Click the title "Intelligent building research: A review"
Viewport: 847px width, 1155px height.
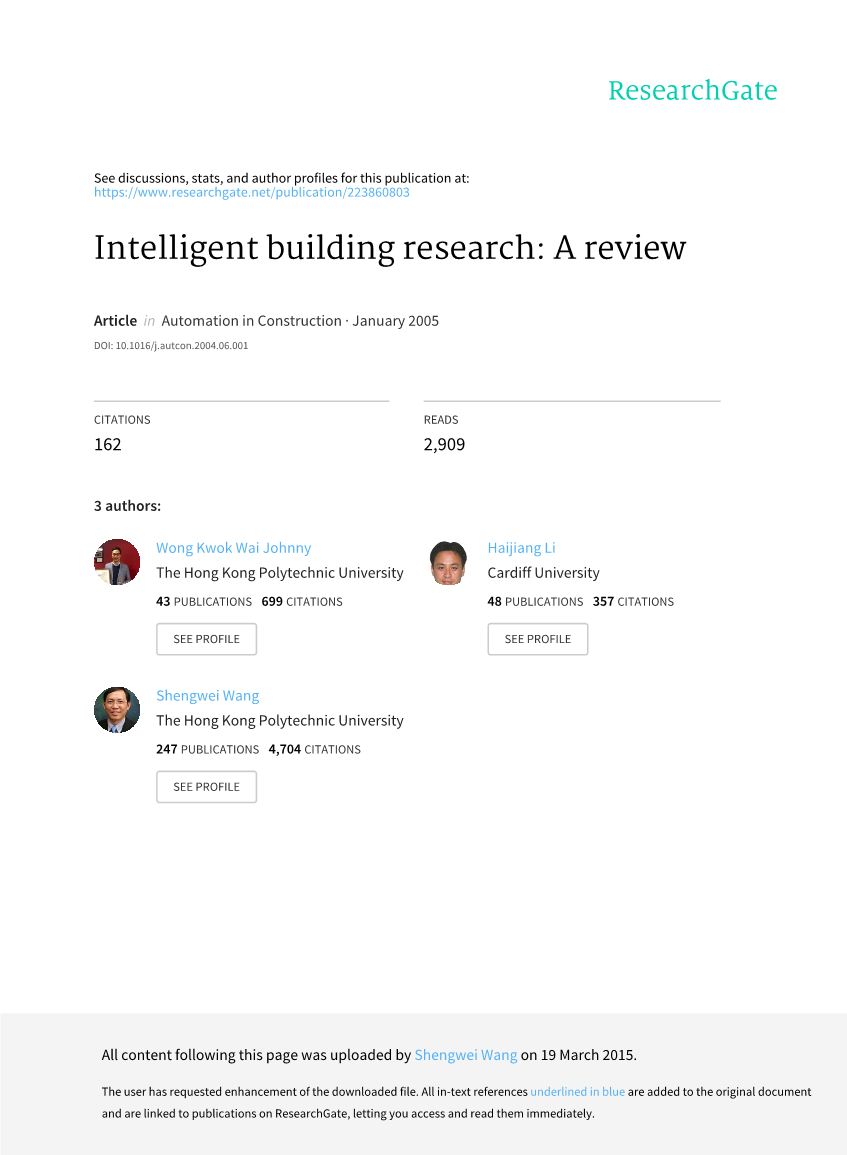pos(390,248)
